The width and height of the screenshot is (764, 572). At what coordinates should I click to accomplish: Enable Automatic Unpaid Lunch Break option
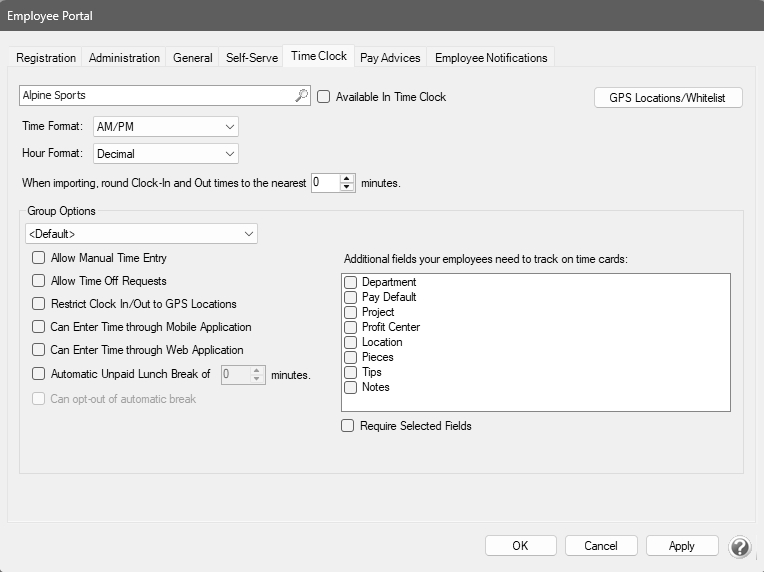tap(39, 375)
